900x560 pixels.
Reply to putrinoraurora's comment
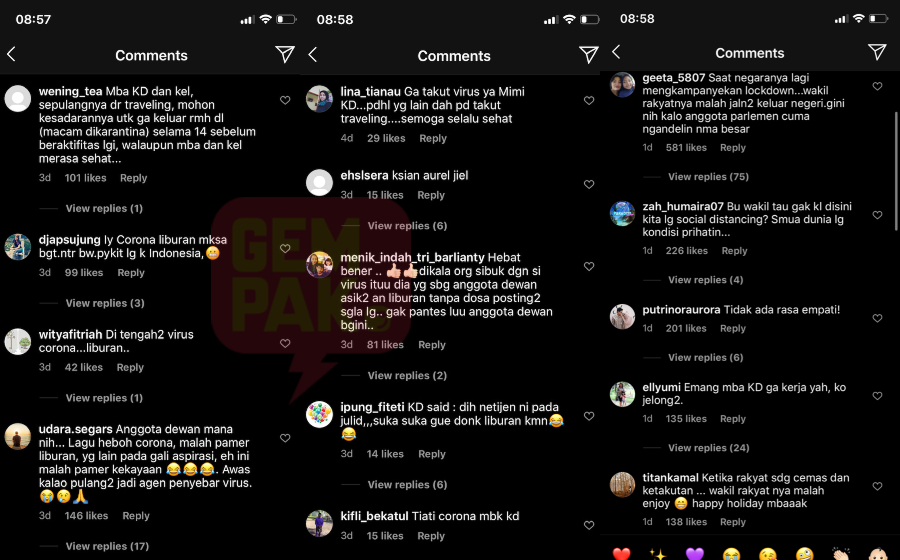pyautogui.click(x=733, y=328)
